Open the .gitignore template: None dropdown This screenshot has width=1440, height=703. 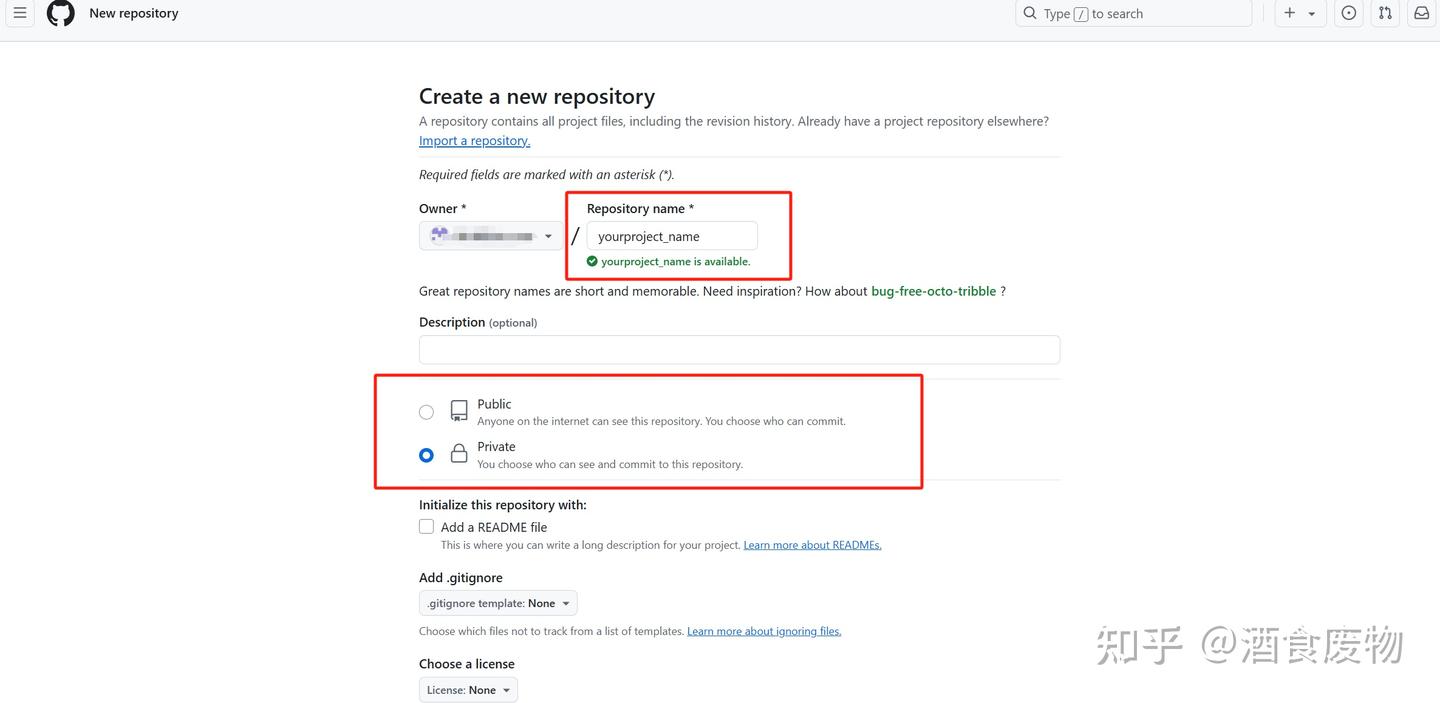(x=497, y=602)
